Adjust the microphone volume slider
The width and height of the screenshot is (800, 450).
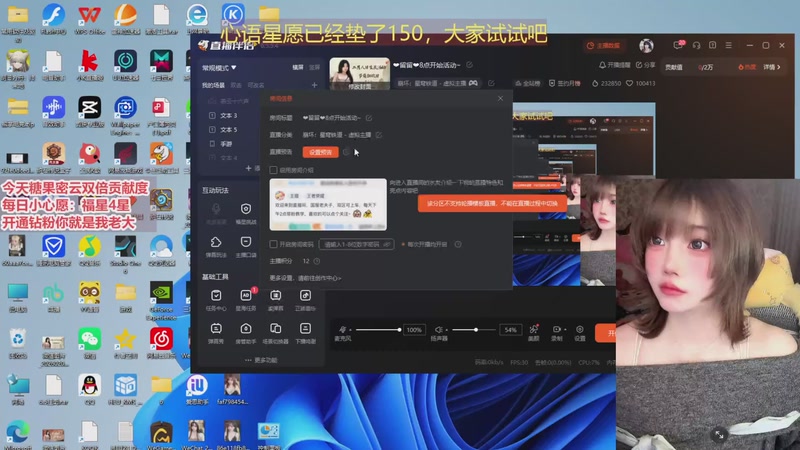click(378, 330)
